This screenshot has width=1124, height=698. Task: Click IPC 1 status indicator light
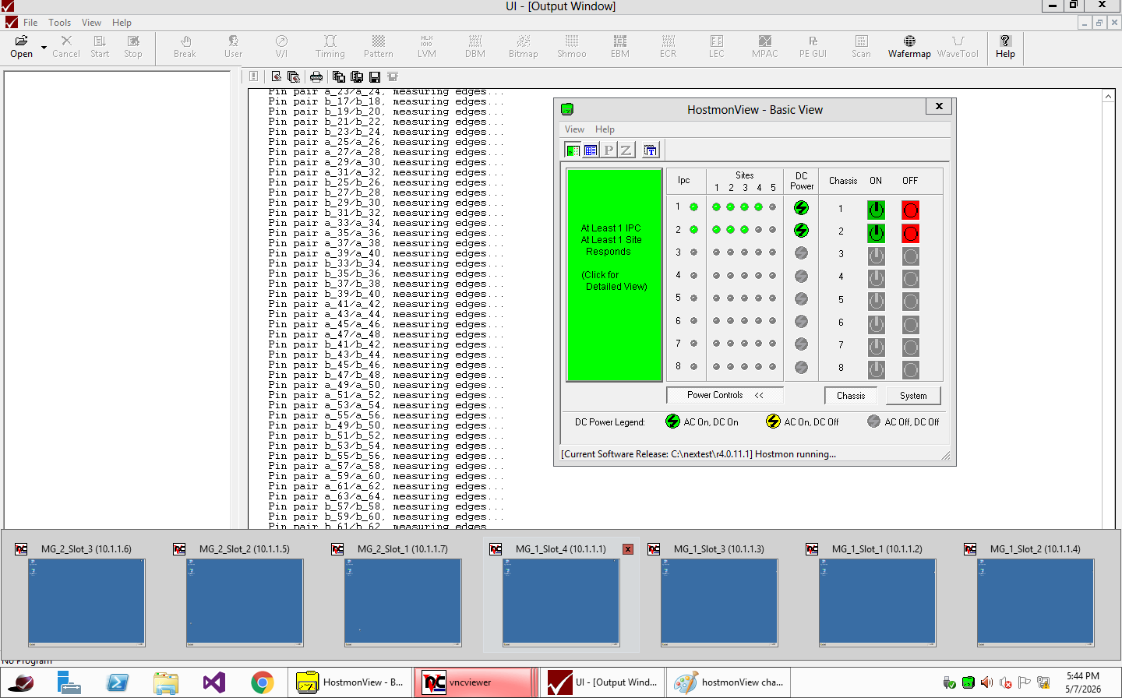pos(693,207)
